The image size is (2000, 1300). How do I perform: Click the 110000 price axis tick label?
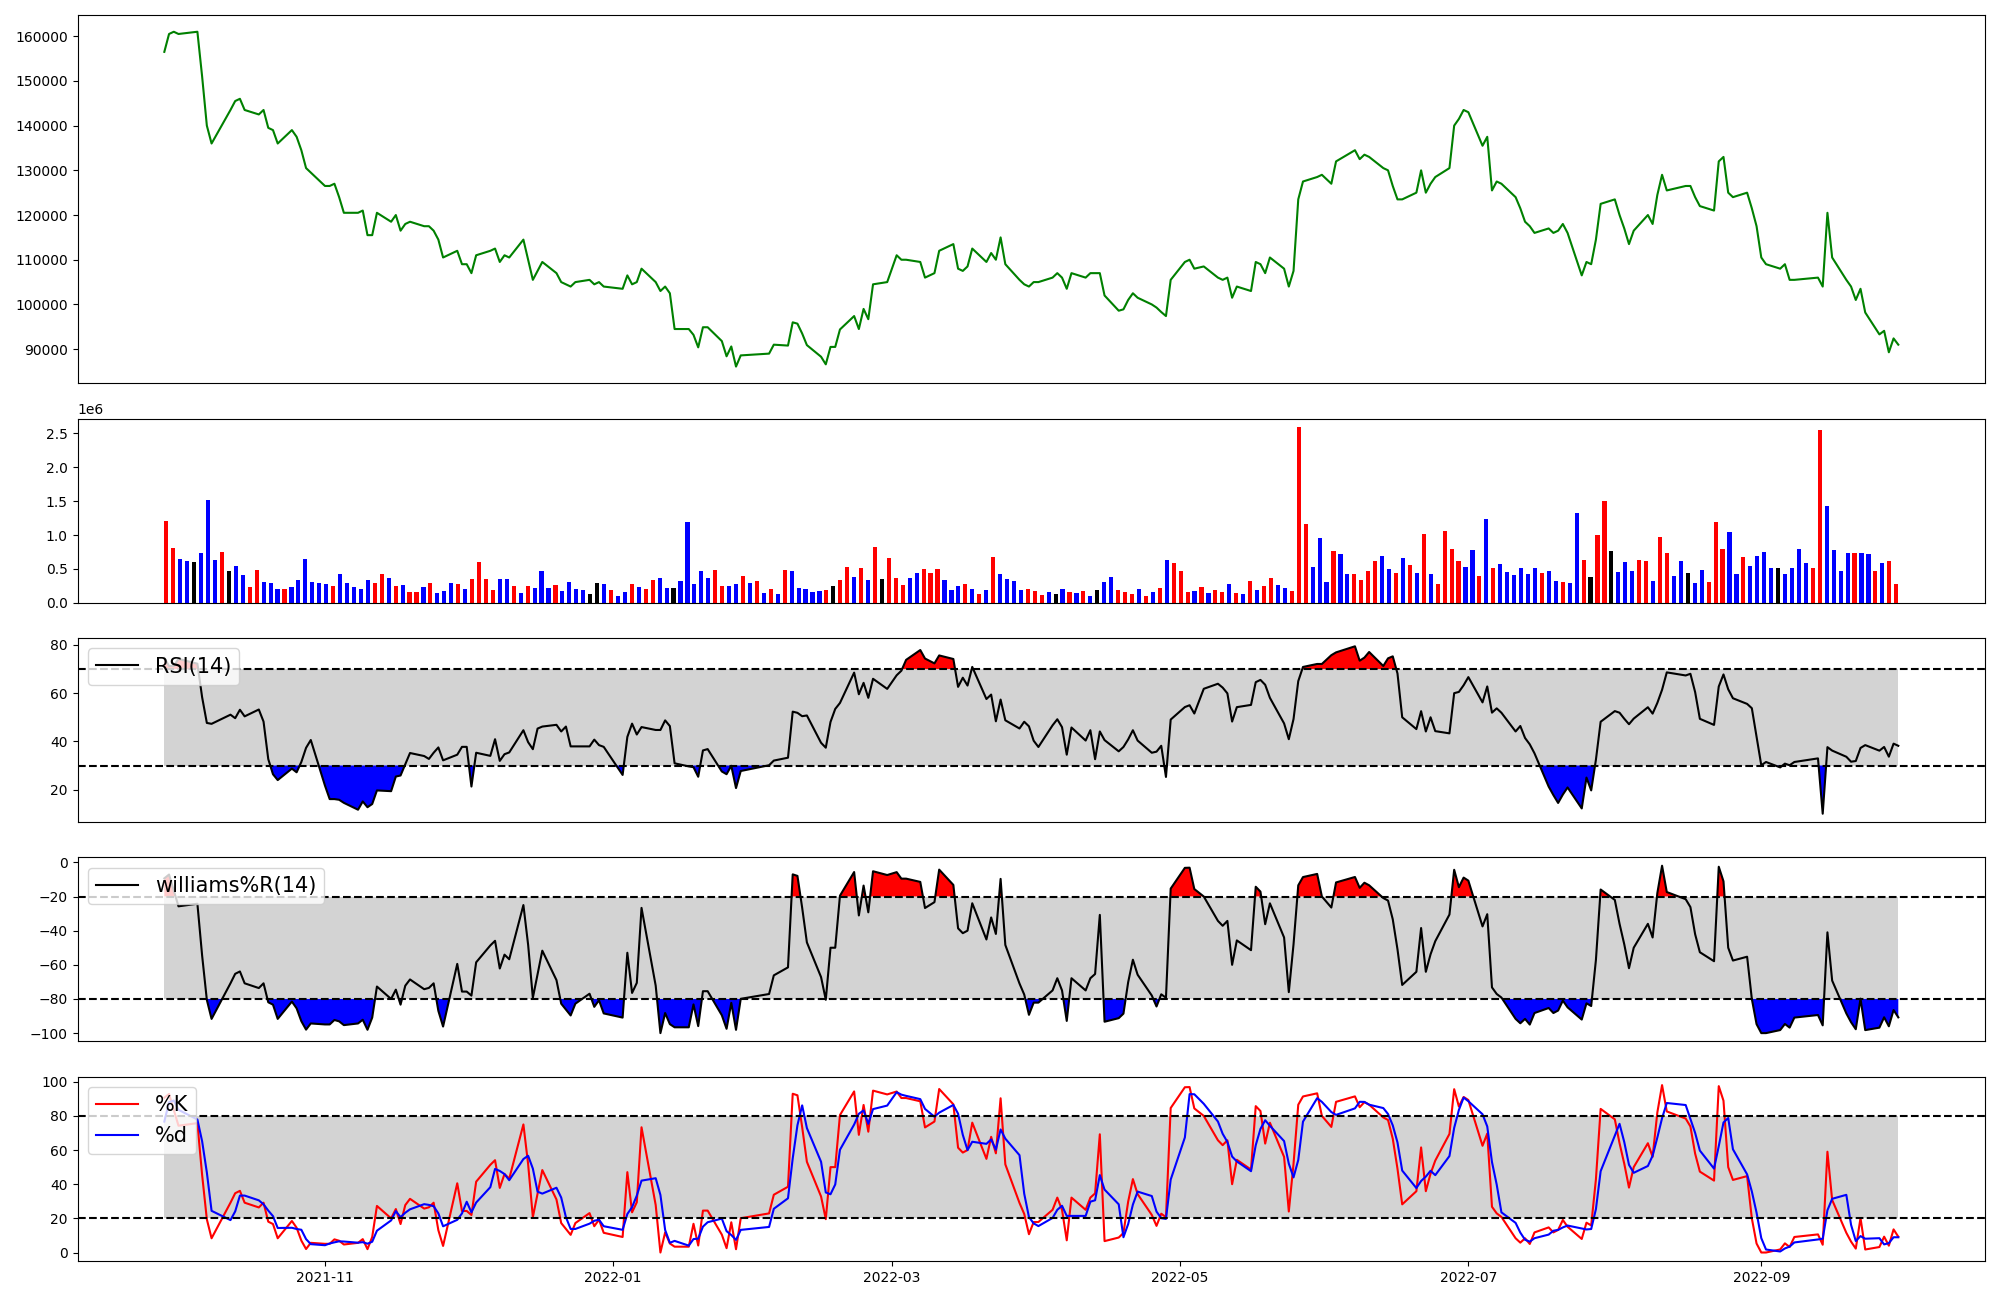(x=42, y=260)
